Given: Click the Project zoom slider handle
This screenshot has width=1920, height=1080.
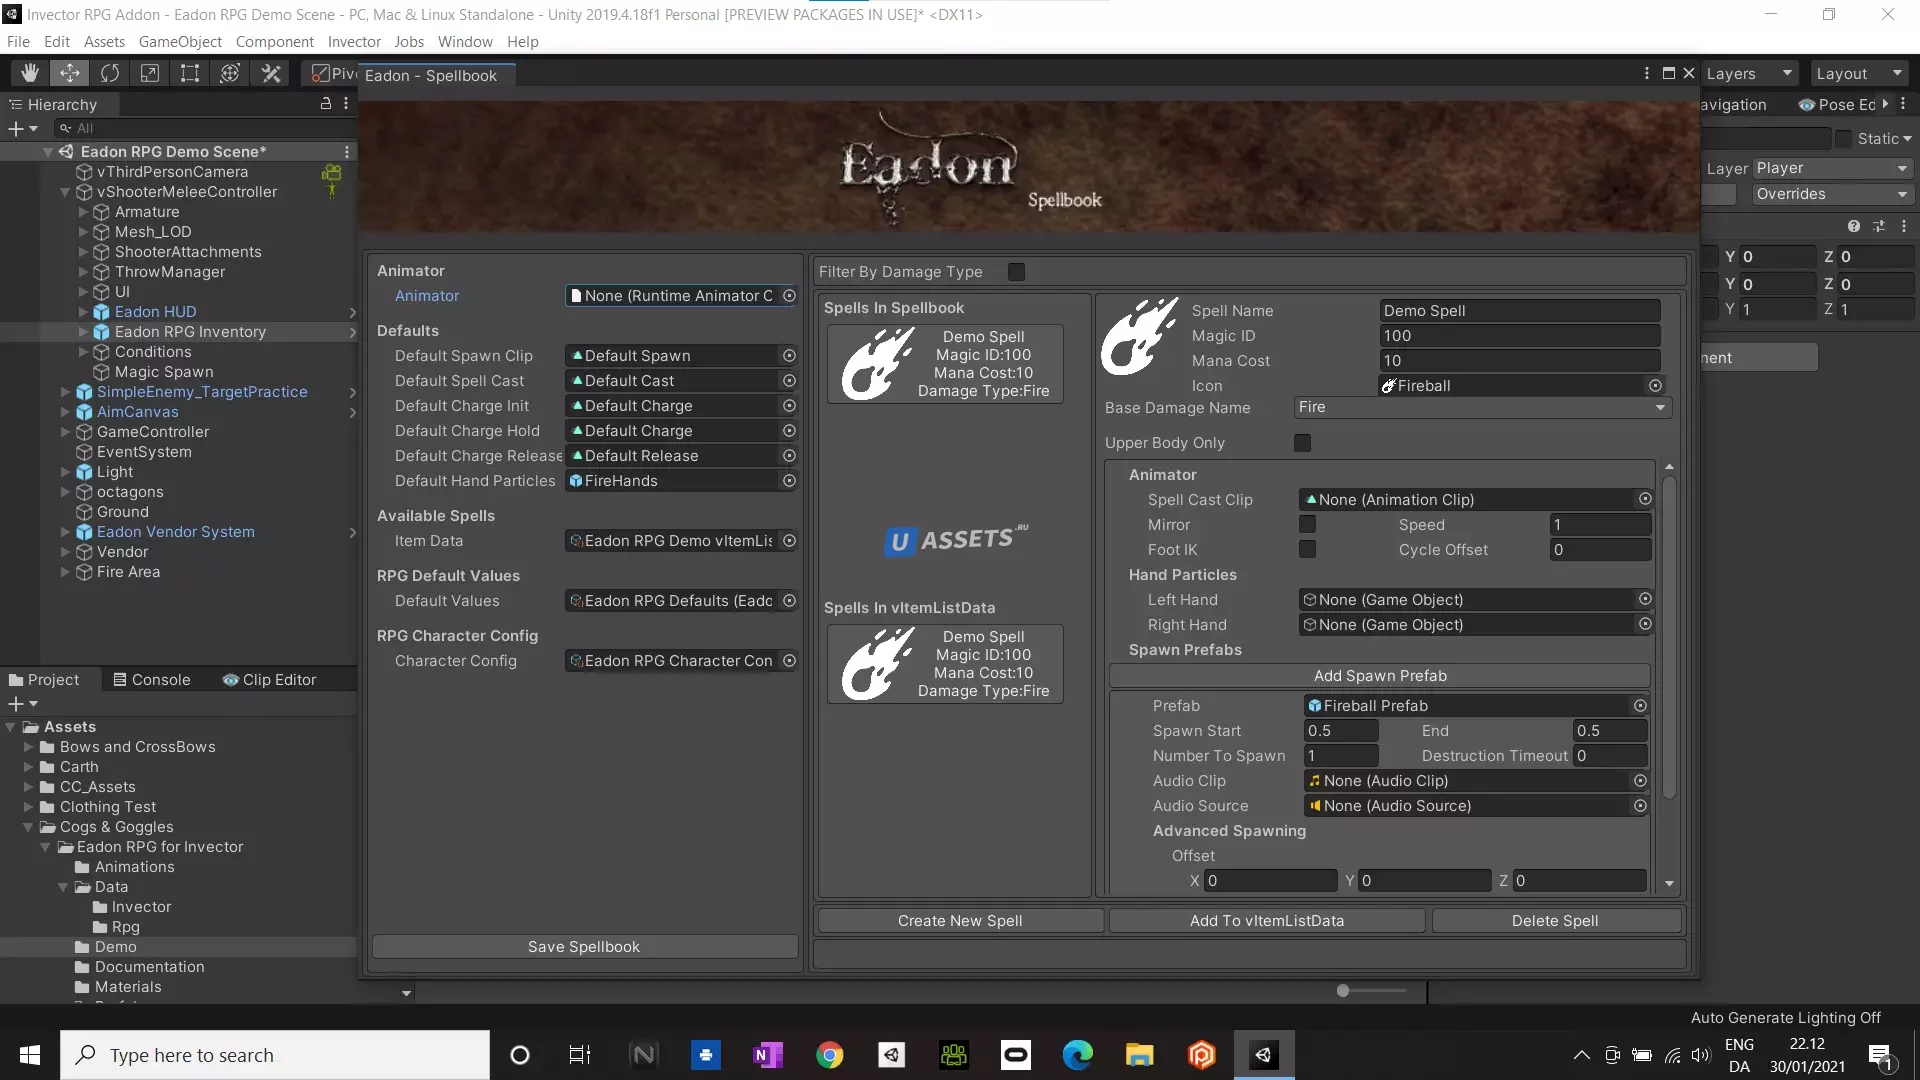Looking at the screenshot, I should pos(1343,991).
